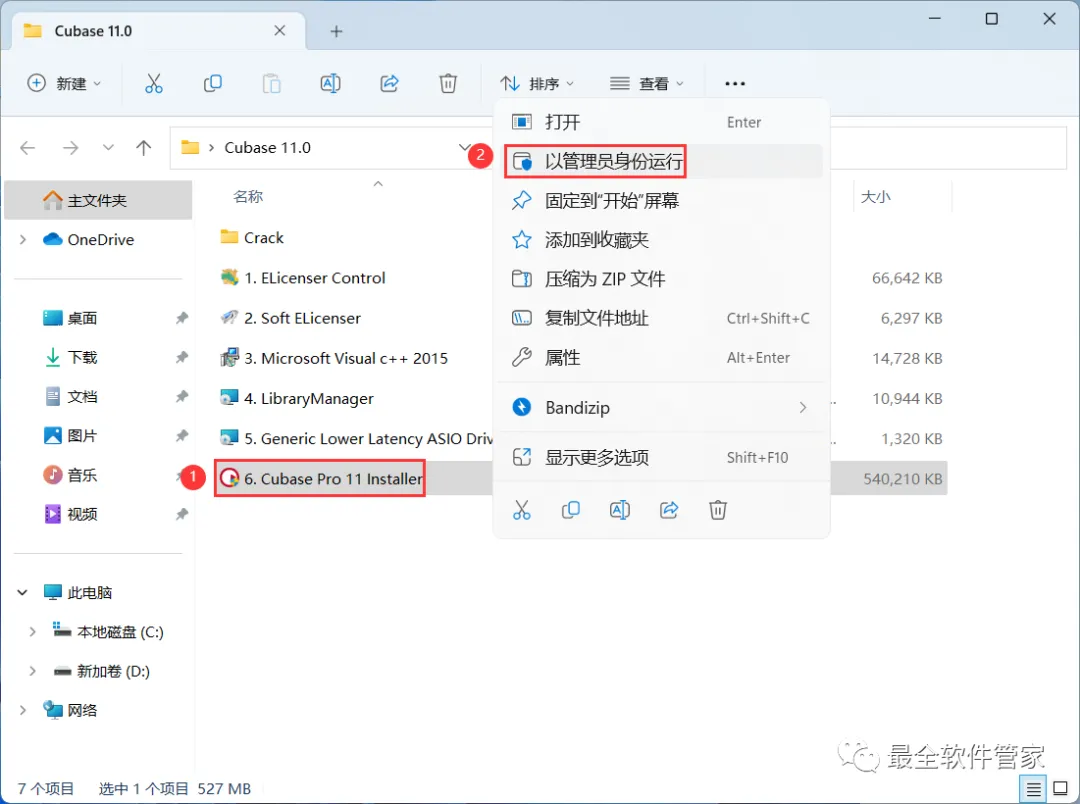Collapse 此电脑 tree node
1080x804 pixels.
coord(22,592)
